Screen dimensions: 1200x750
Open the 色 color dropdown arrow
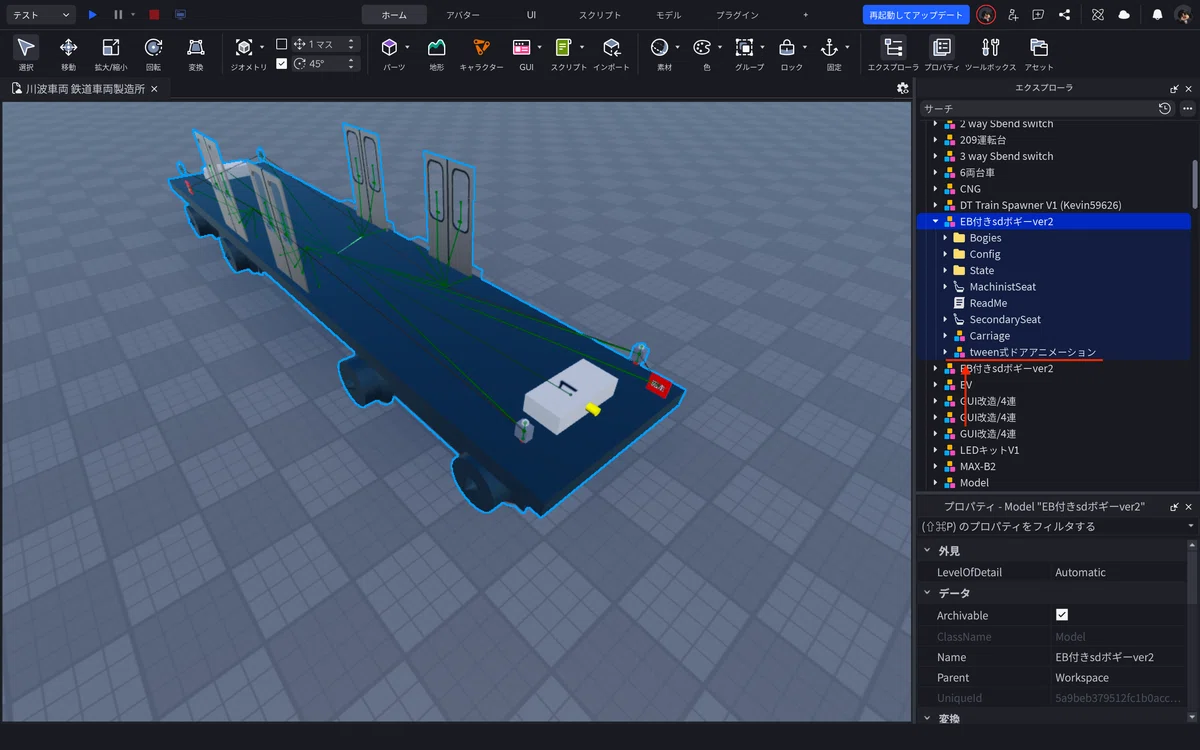pos(720,47)
